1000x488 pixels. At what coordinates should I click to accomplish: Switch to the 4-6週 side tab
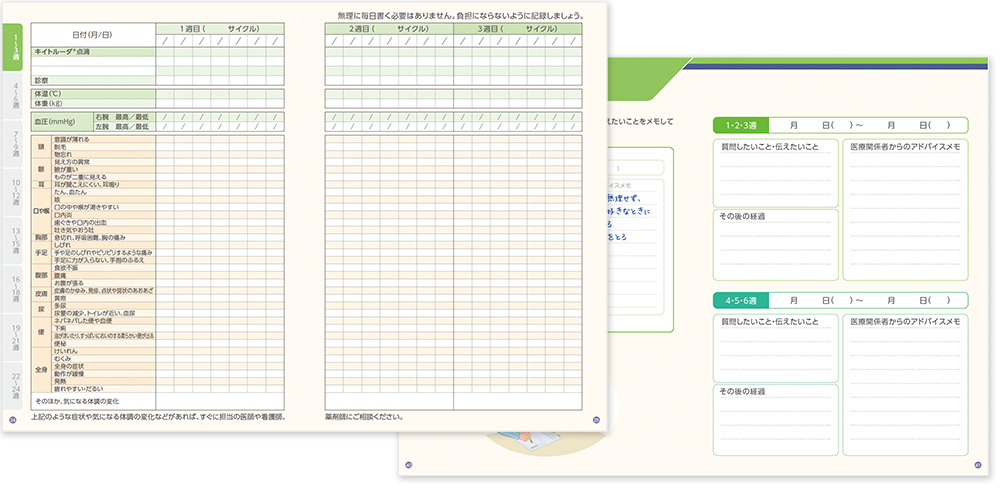(x=14, y=100)
